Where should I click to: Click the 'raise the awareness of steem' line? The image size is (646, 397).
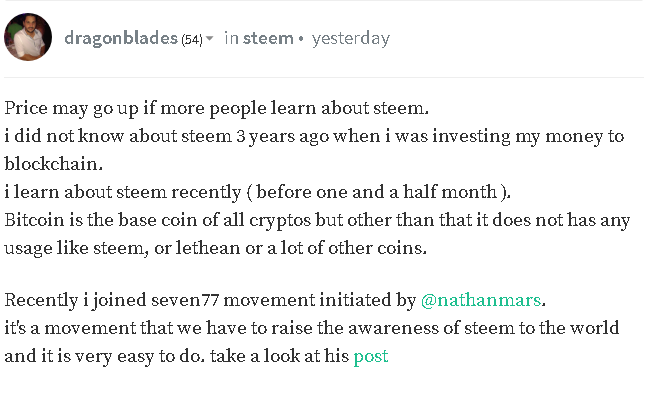point(311,328)
